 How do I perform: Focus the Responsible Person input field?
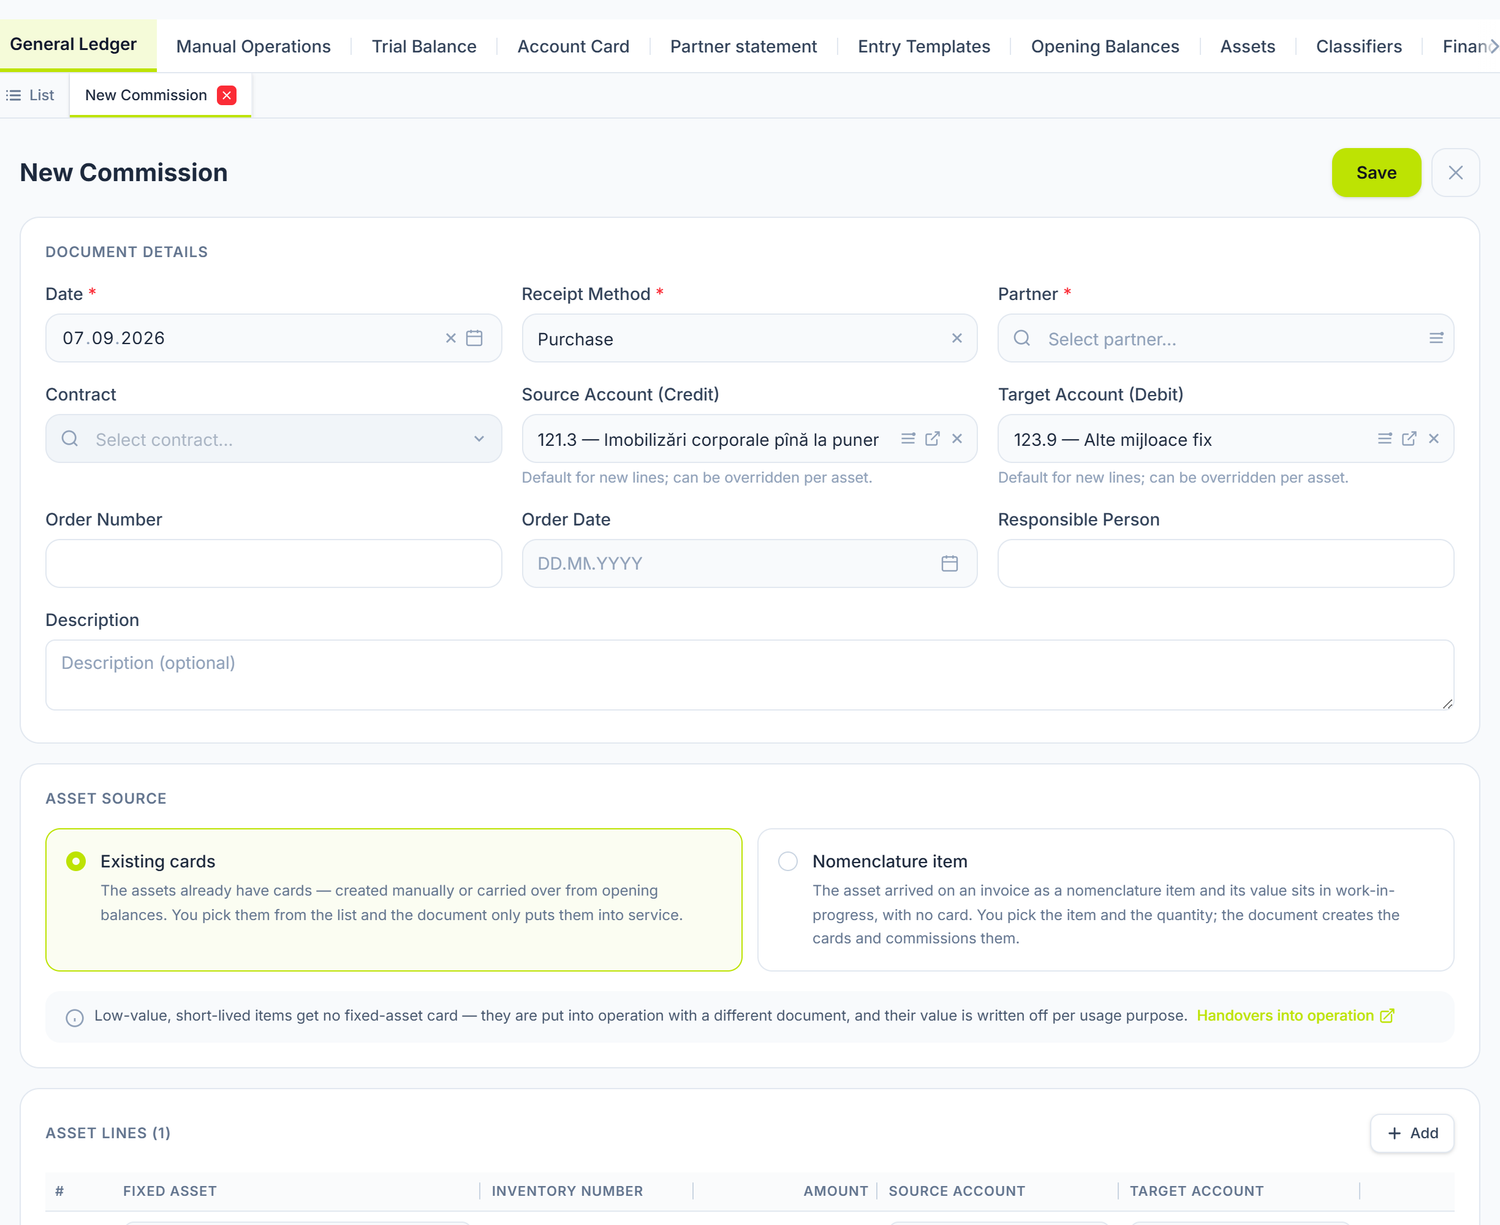click(1226, 564)
